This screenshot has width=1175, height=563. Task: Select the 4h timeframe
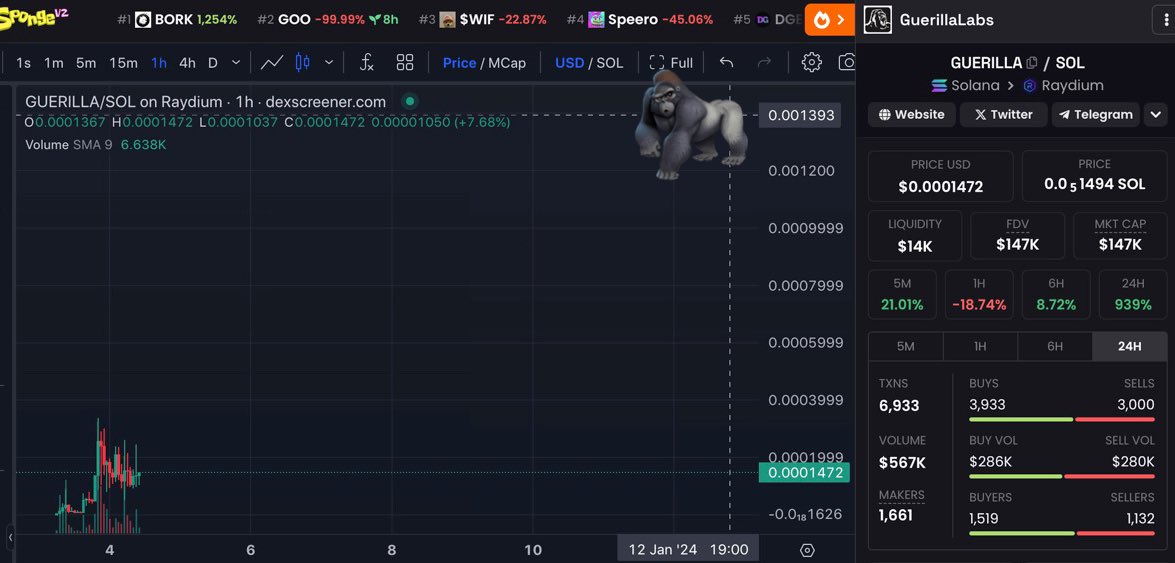pos(187,63)
